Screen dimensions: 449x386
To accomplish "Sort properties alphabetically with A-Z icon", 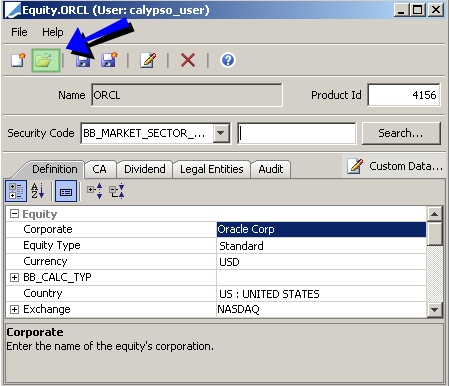I will coord(37,191).
